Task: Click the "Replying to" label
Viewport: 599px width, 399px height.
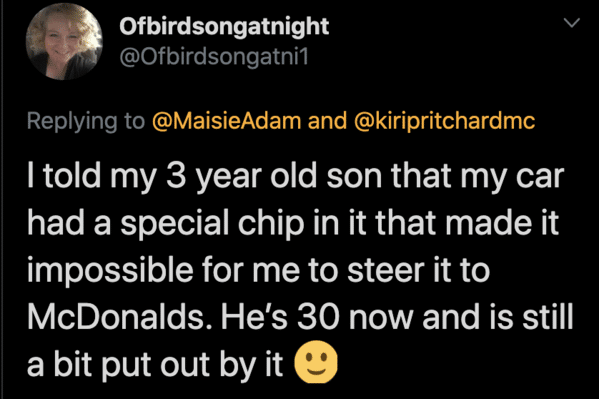Action: pos(86,122)
